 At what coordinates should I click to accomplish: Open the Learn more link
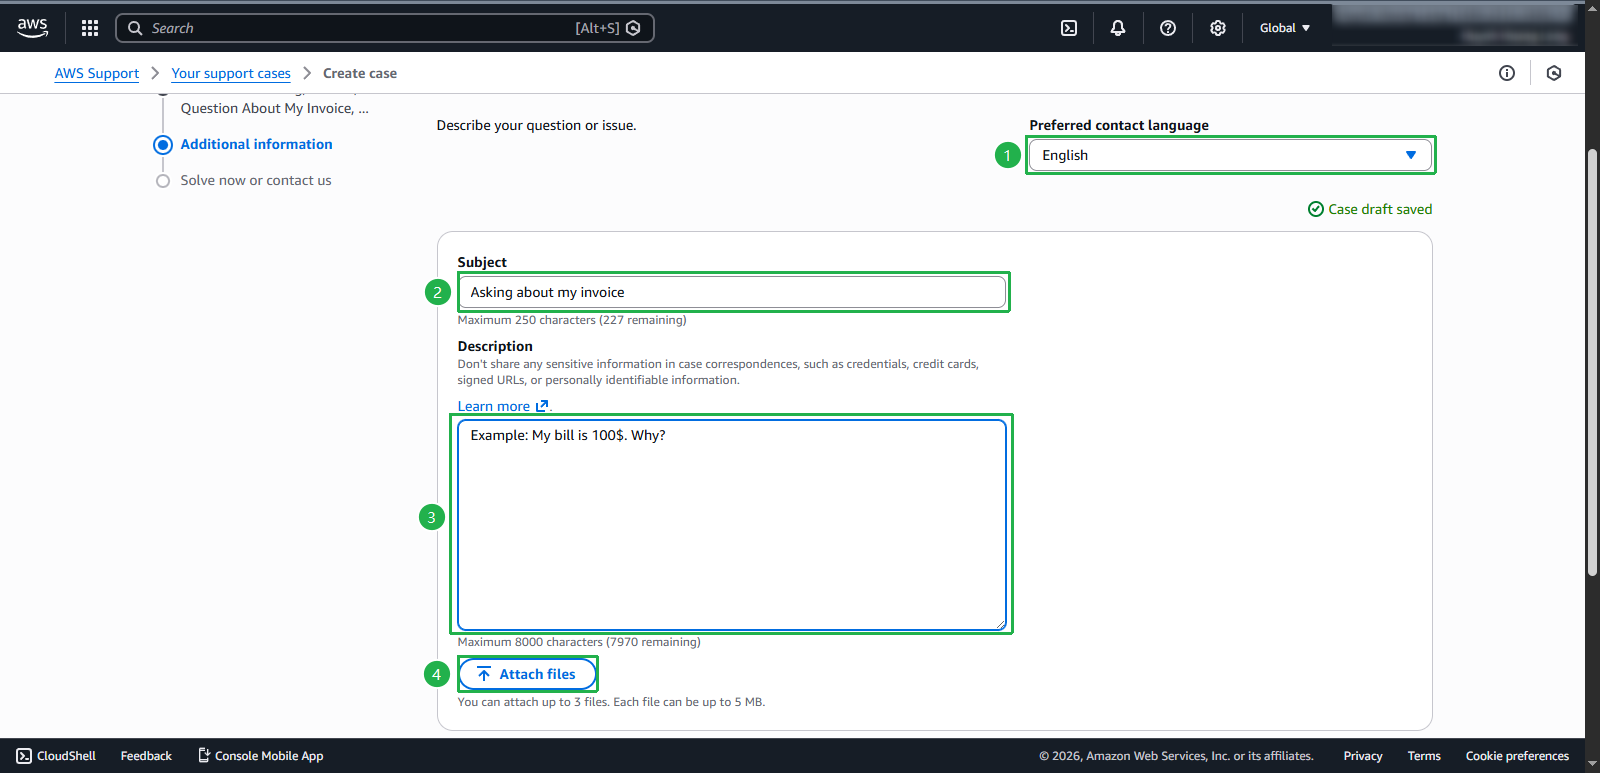(x=494, y=406)
